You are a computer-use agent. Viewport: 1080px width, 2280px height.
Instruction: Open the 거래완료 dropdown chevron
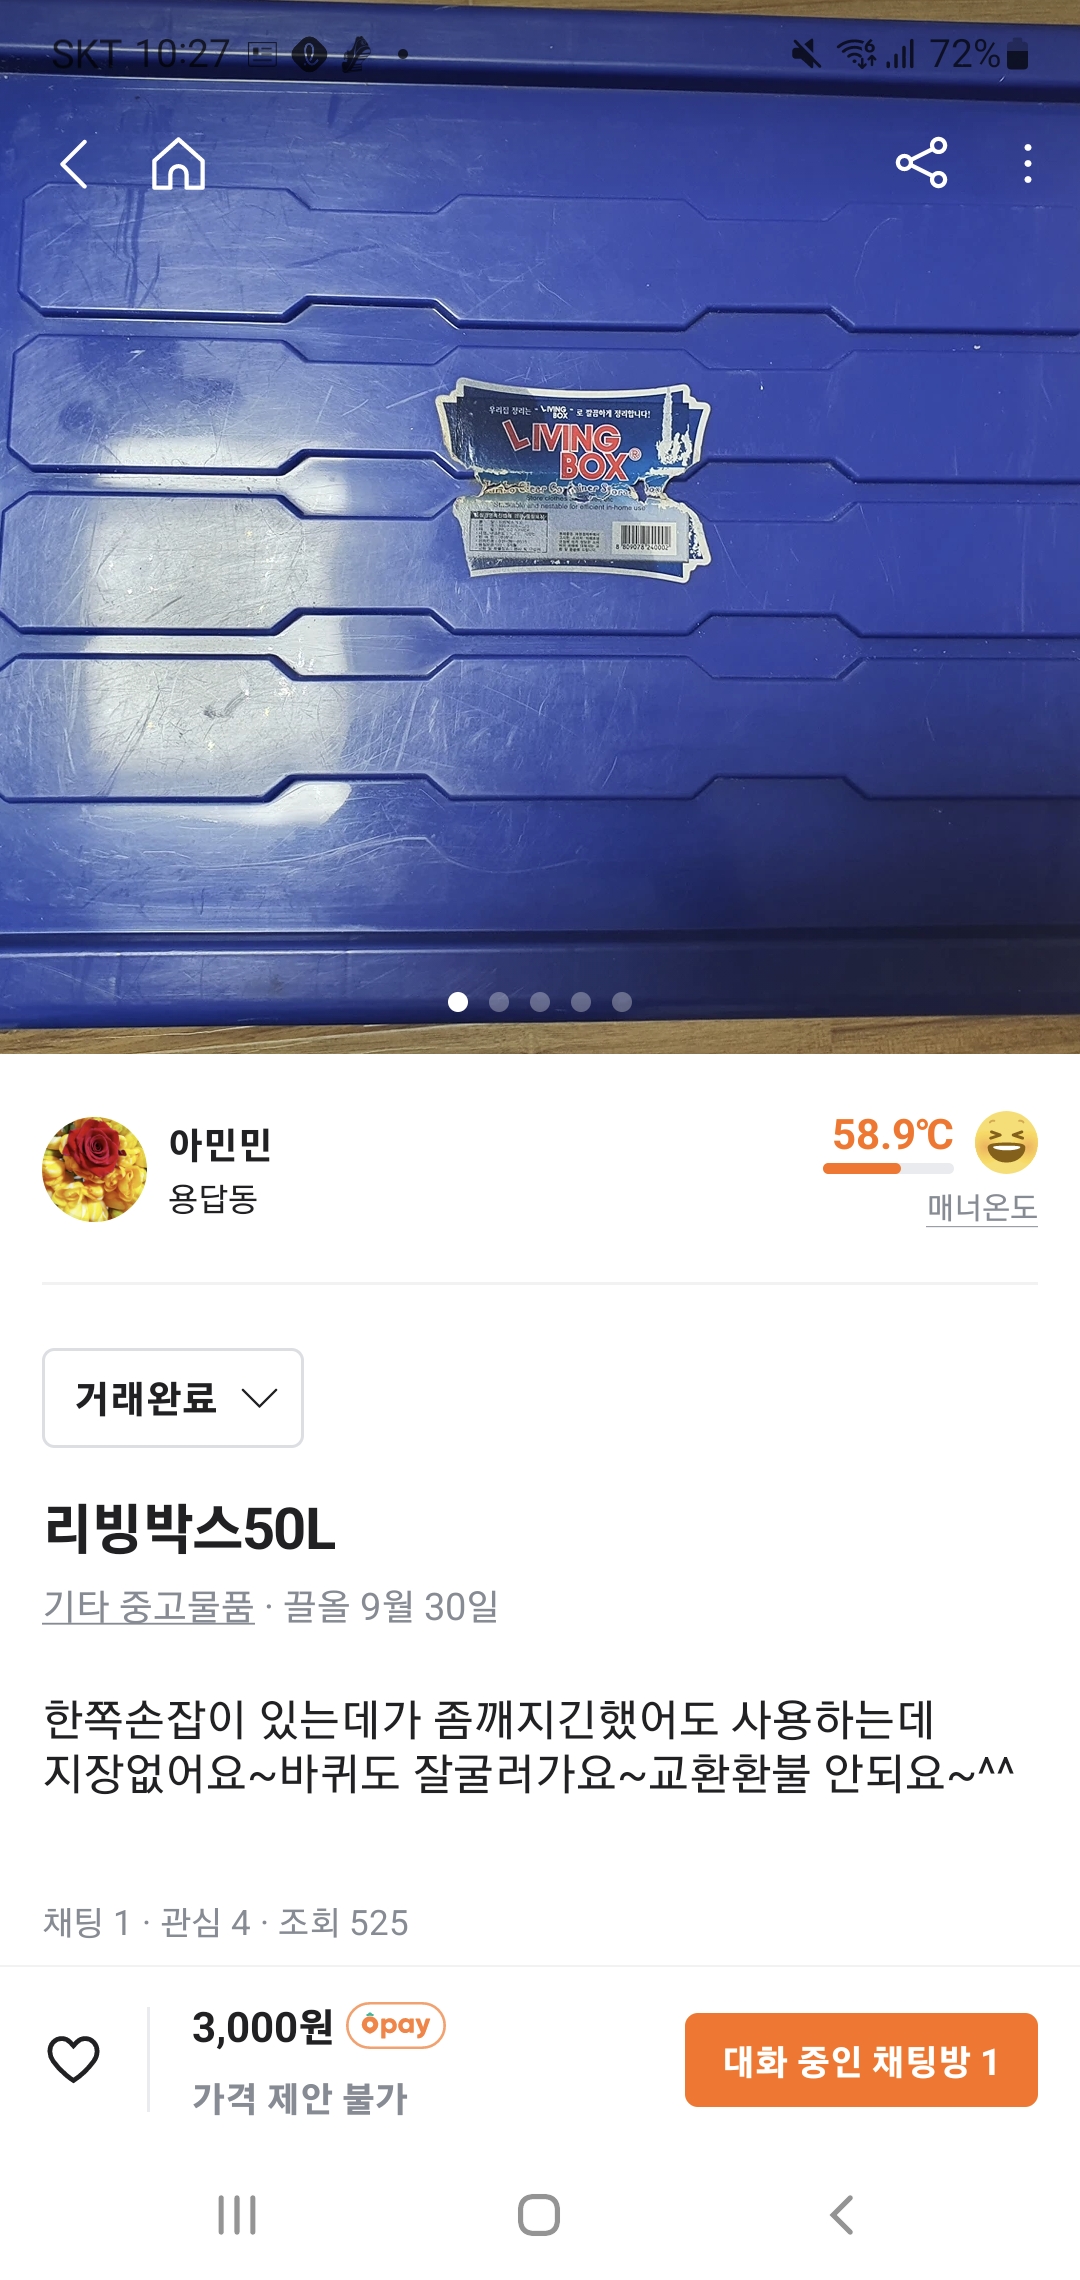coord(260,1398)
